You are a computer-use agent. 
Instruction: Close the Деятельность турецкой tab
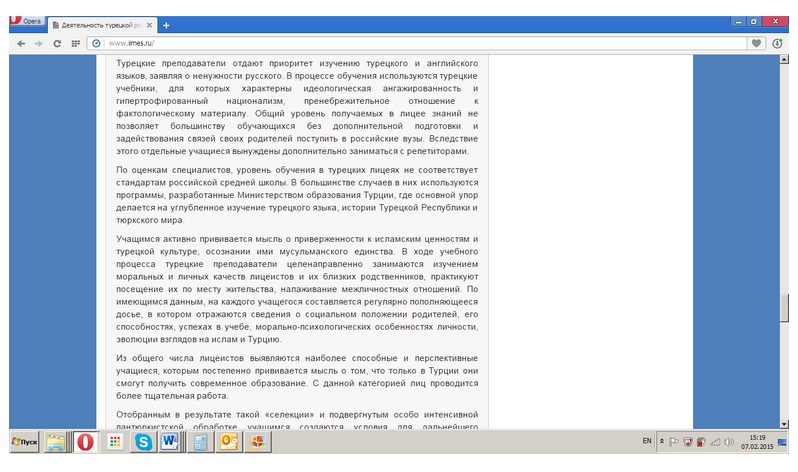click(149, 25)
